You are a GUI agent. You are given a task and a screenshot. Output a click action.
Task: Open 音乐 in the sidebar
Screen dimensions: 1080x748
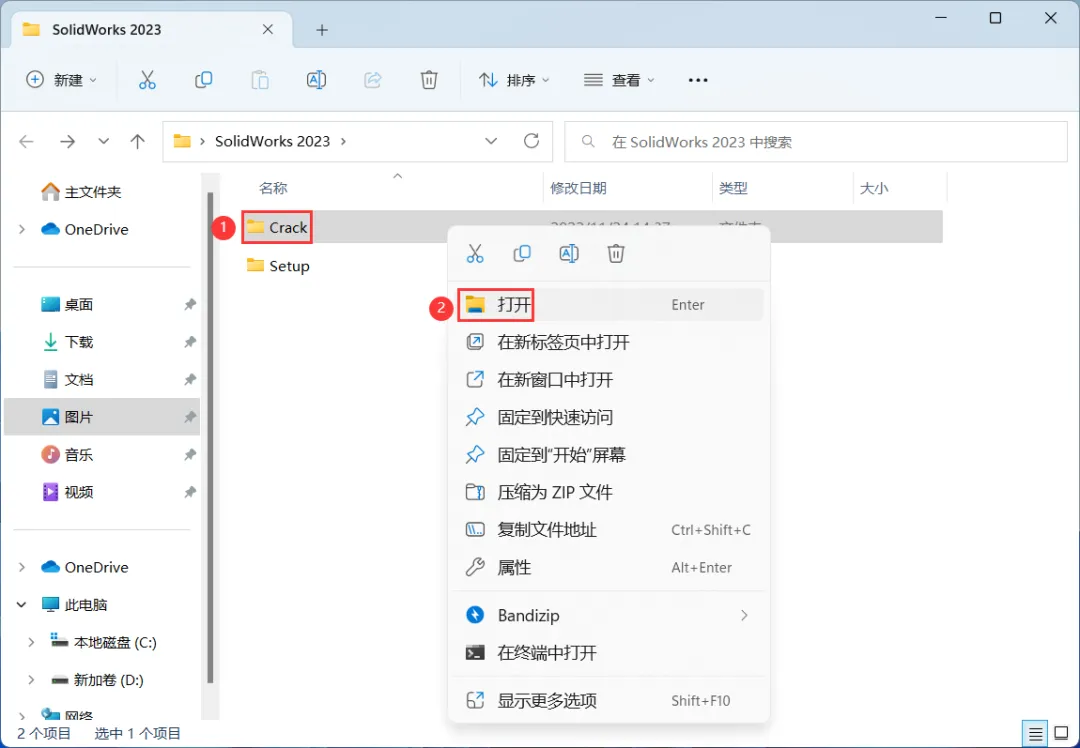68,455
